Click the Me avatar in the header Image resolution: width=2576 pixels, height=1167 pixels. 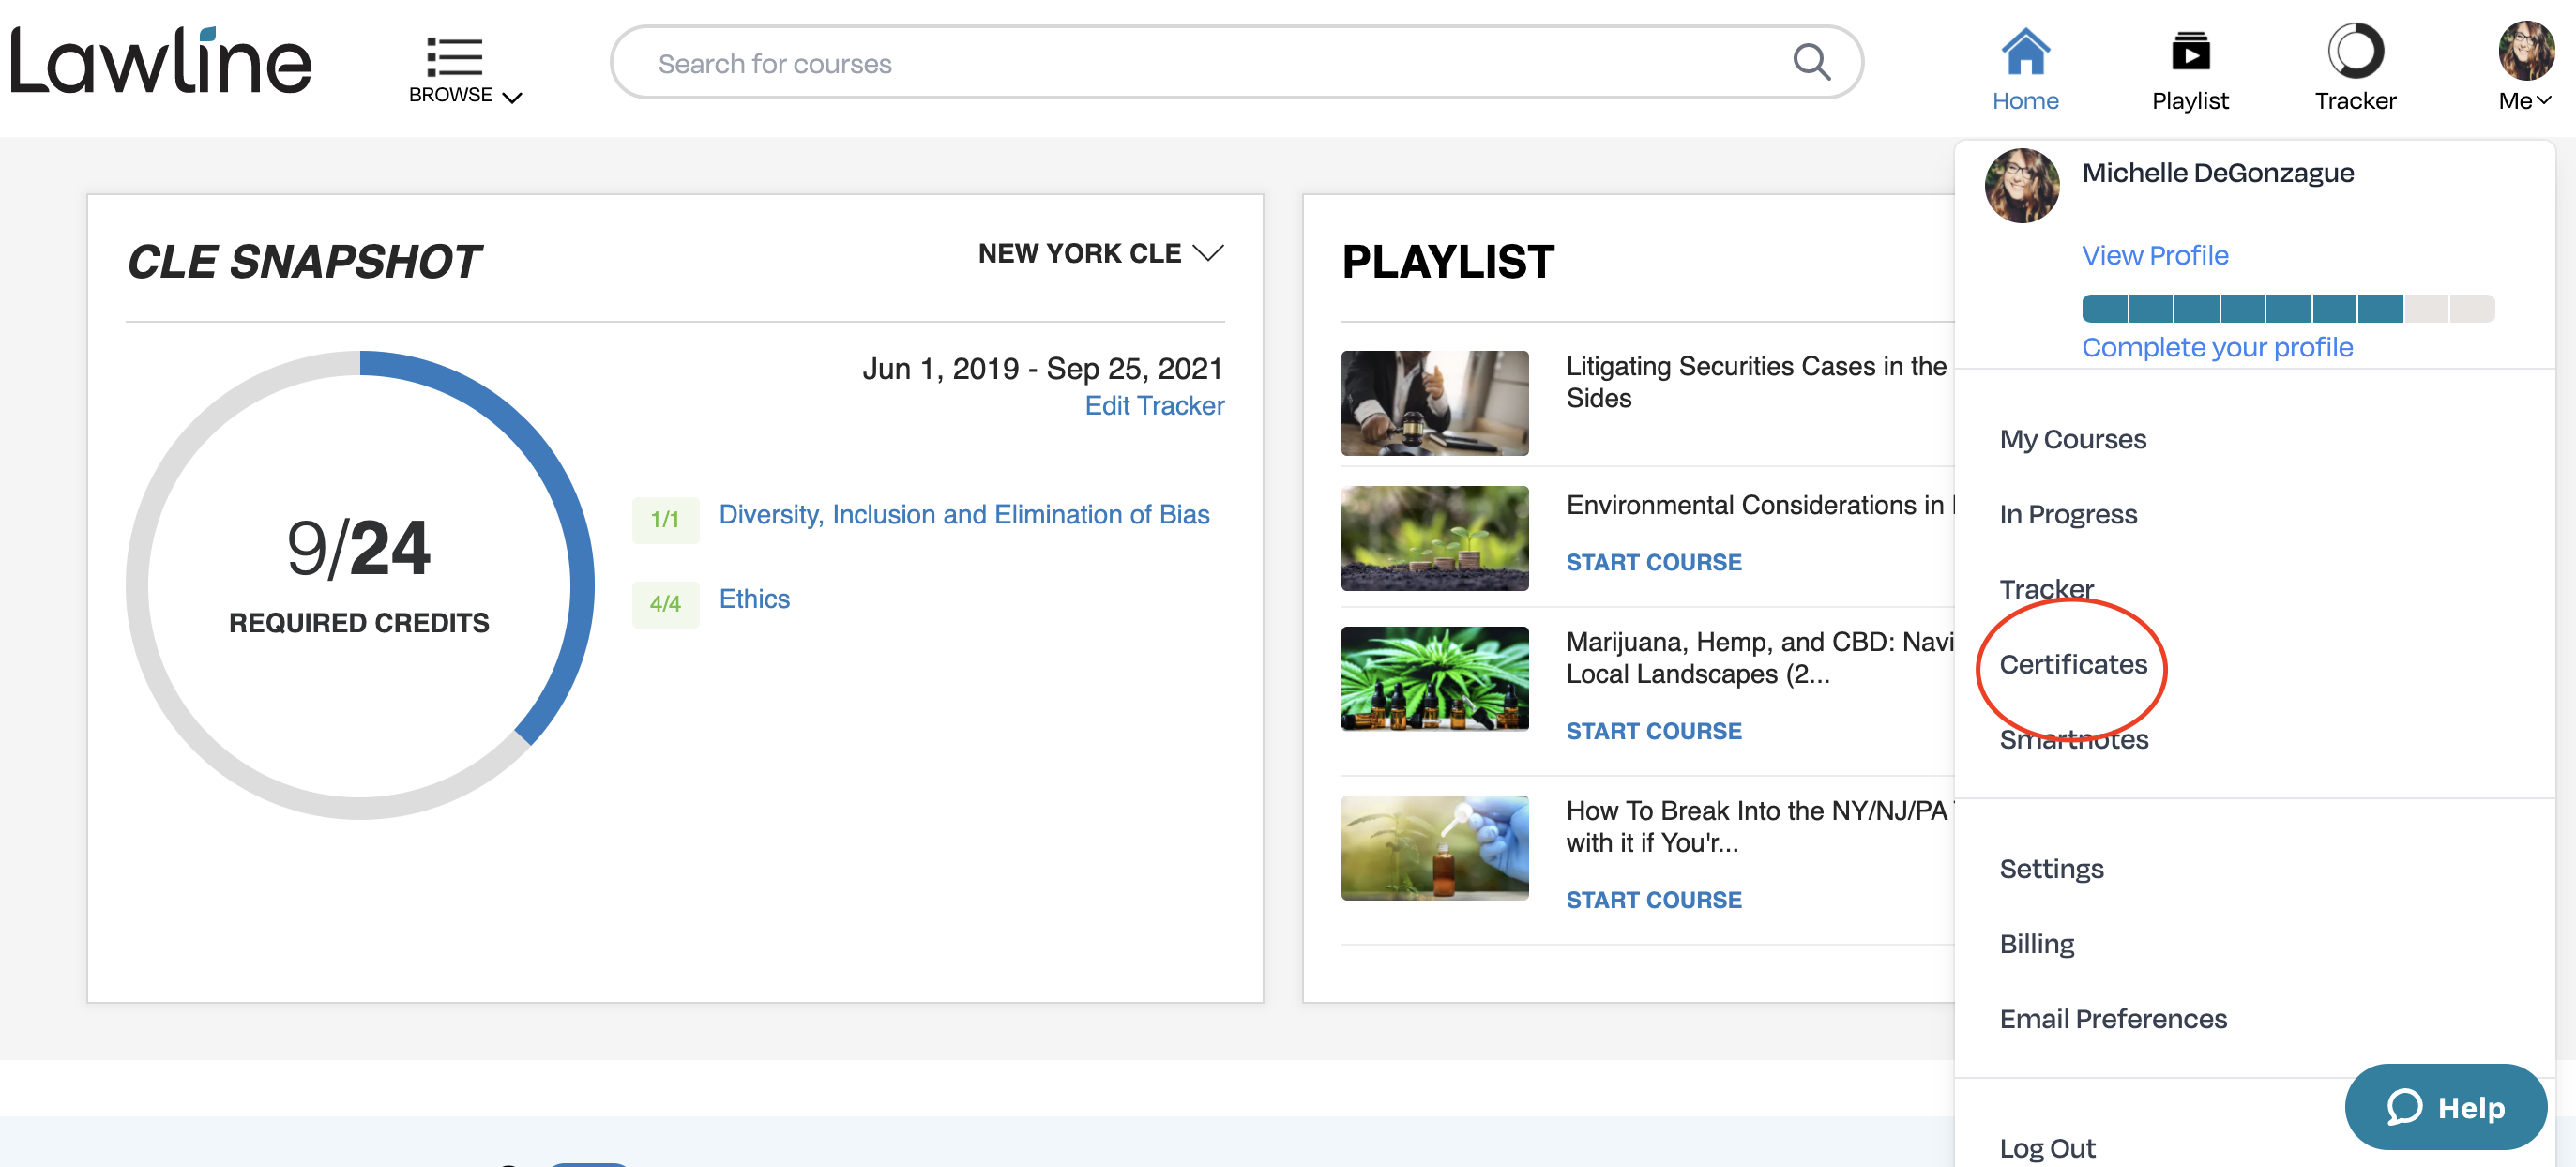click(2526, 50)
